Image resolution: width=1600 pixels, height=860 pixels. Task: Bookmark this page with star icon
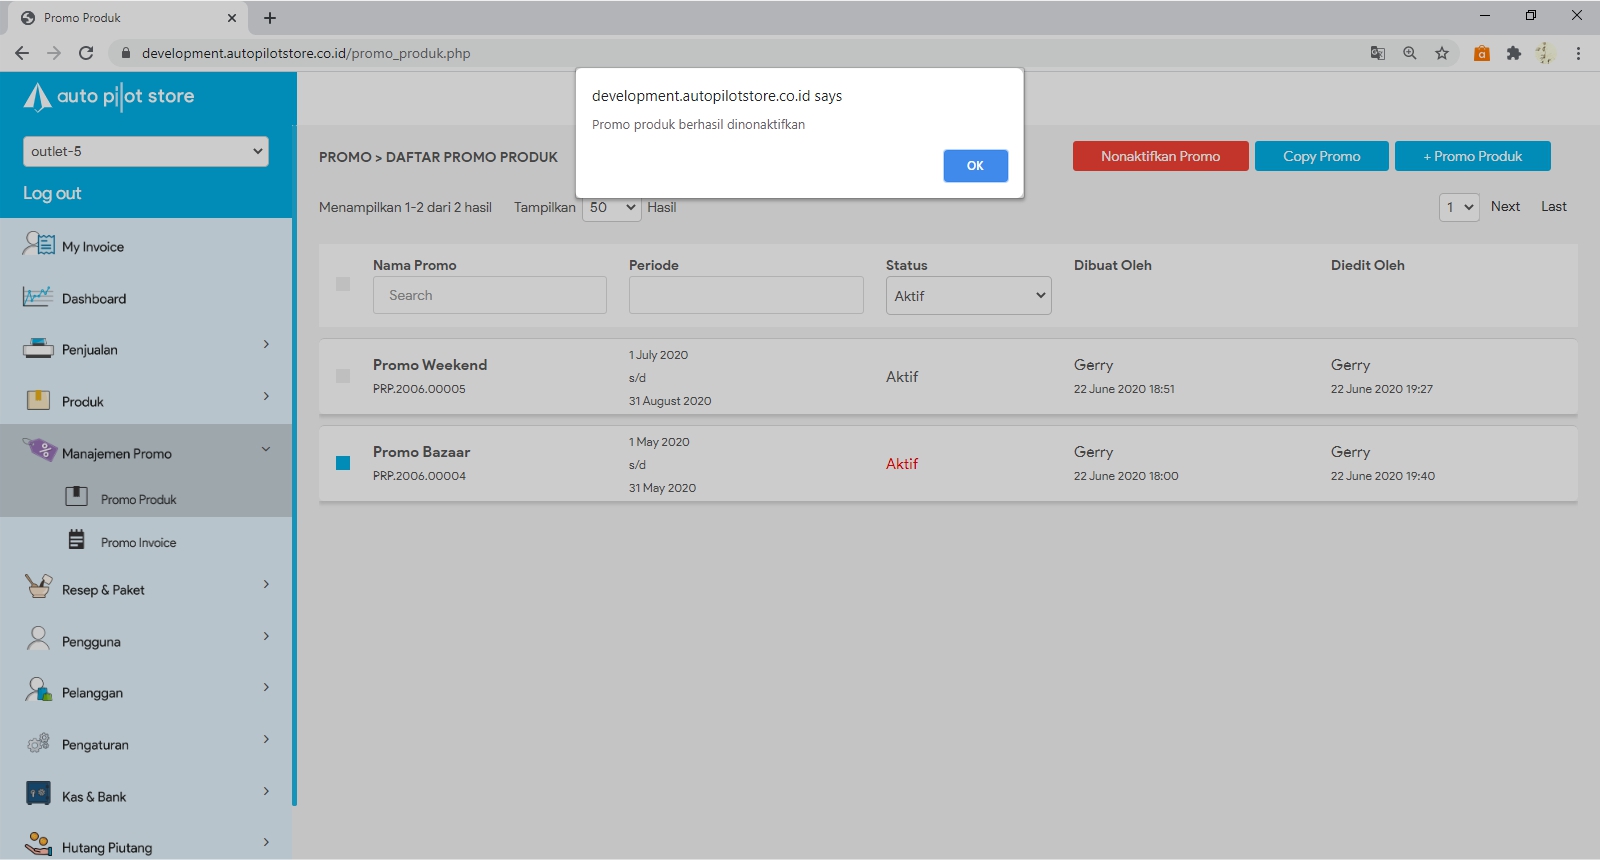1441,53
